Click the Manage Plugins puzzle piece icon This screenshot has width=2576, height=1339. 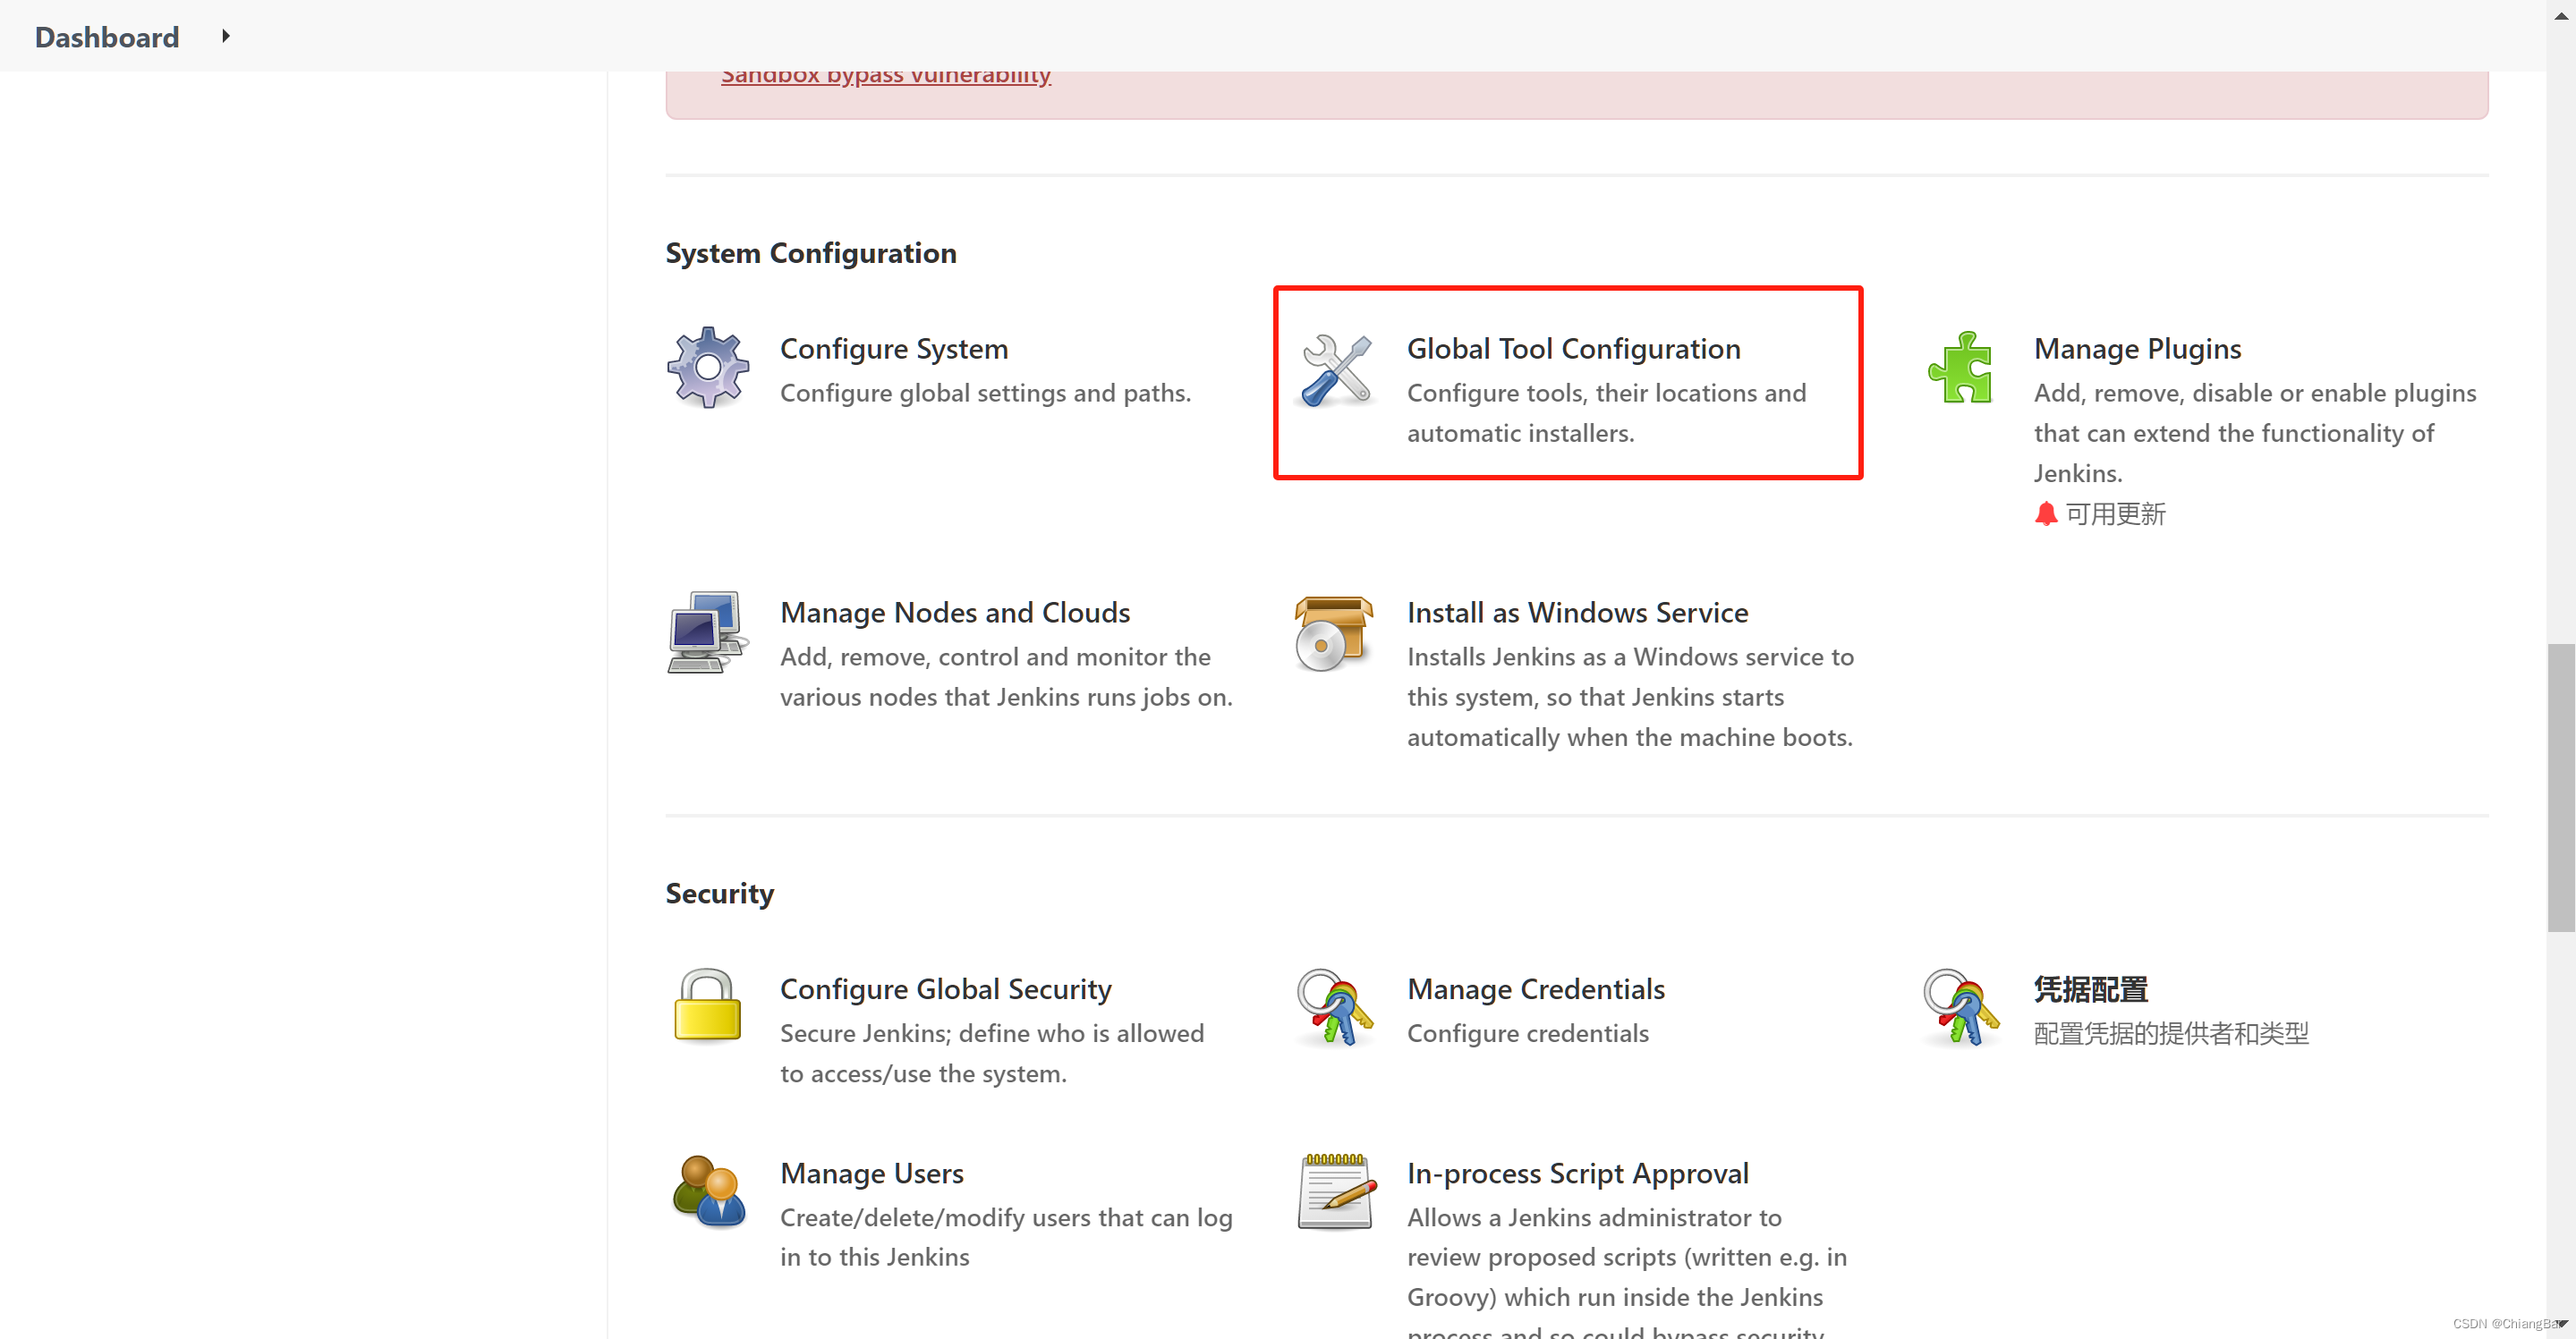[1961, 367]
